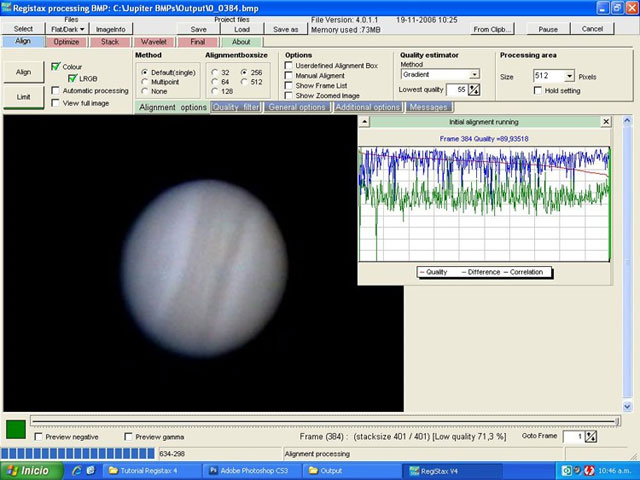Select the Multipoint method radio button
The image size is (640, 480).
[x=145, y=82]
